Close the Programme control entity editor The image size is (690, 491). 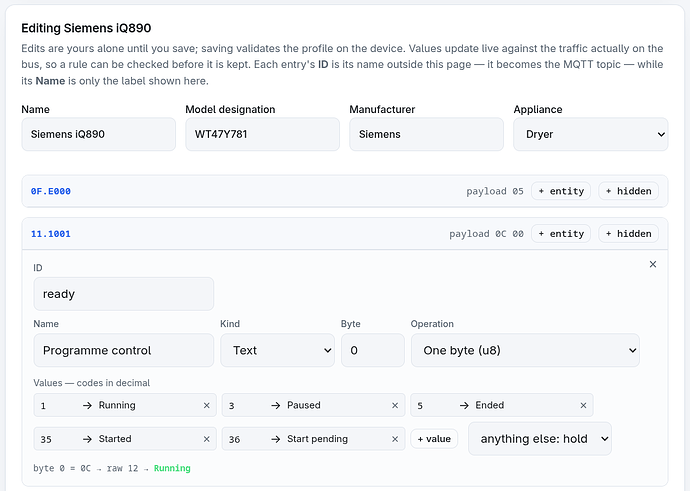(653, 264)
